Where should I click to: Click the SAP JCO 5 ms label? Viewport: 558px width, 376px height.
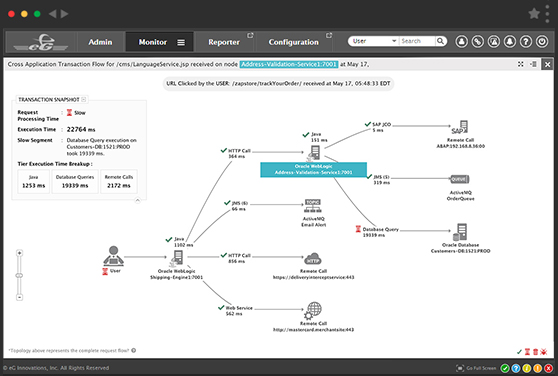tap(378, 127)
